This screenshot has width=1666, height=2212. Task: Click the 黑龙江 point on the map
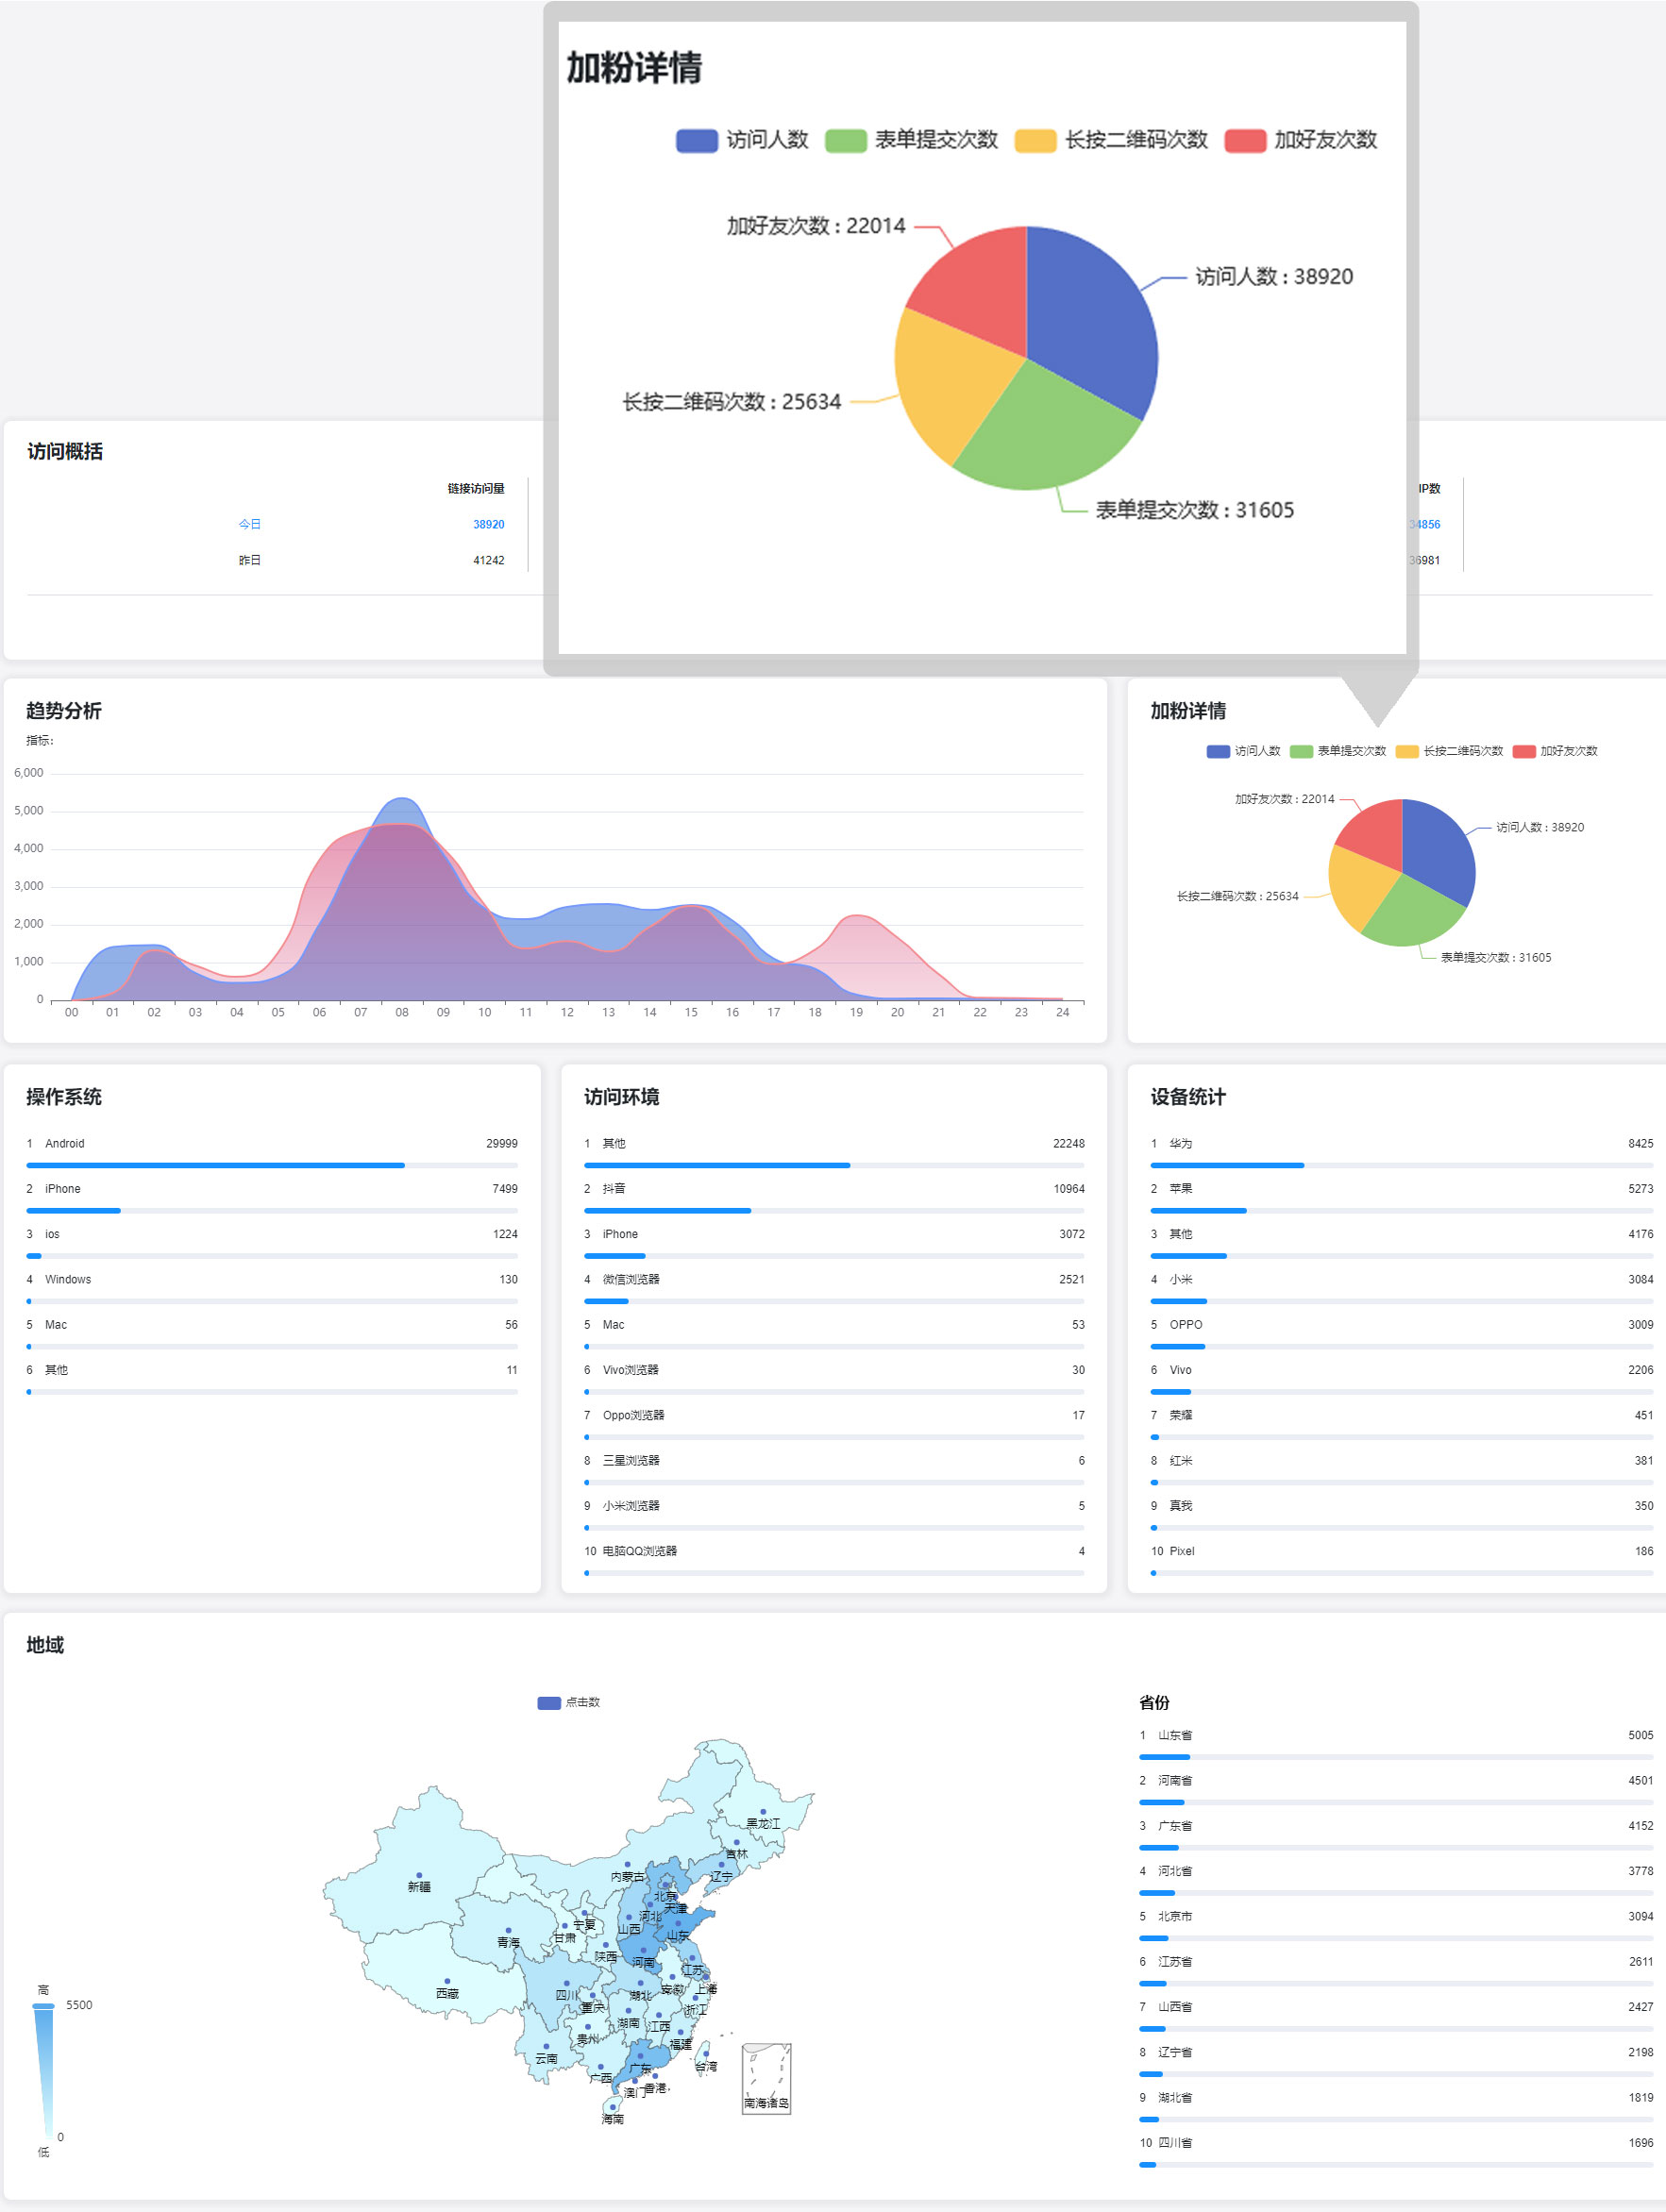coord(763,1812)
